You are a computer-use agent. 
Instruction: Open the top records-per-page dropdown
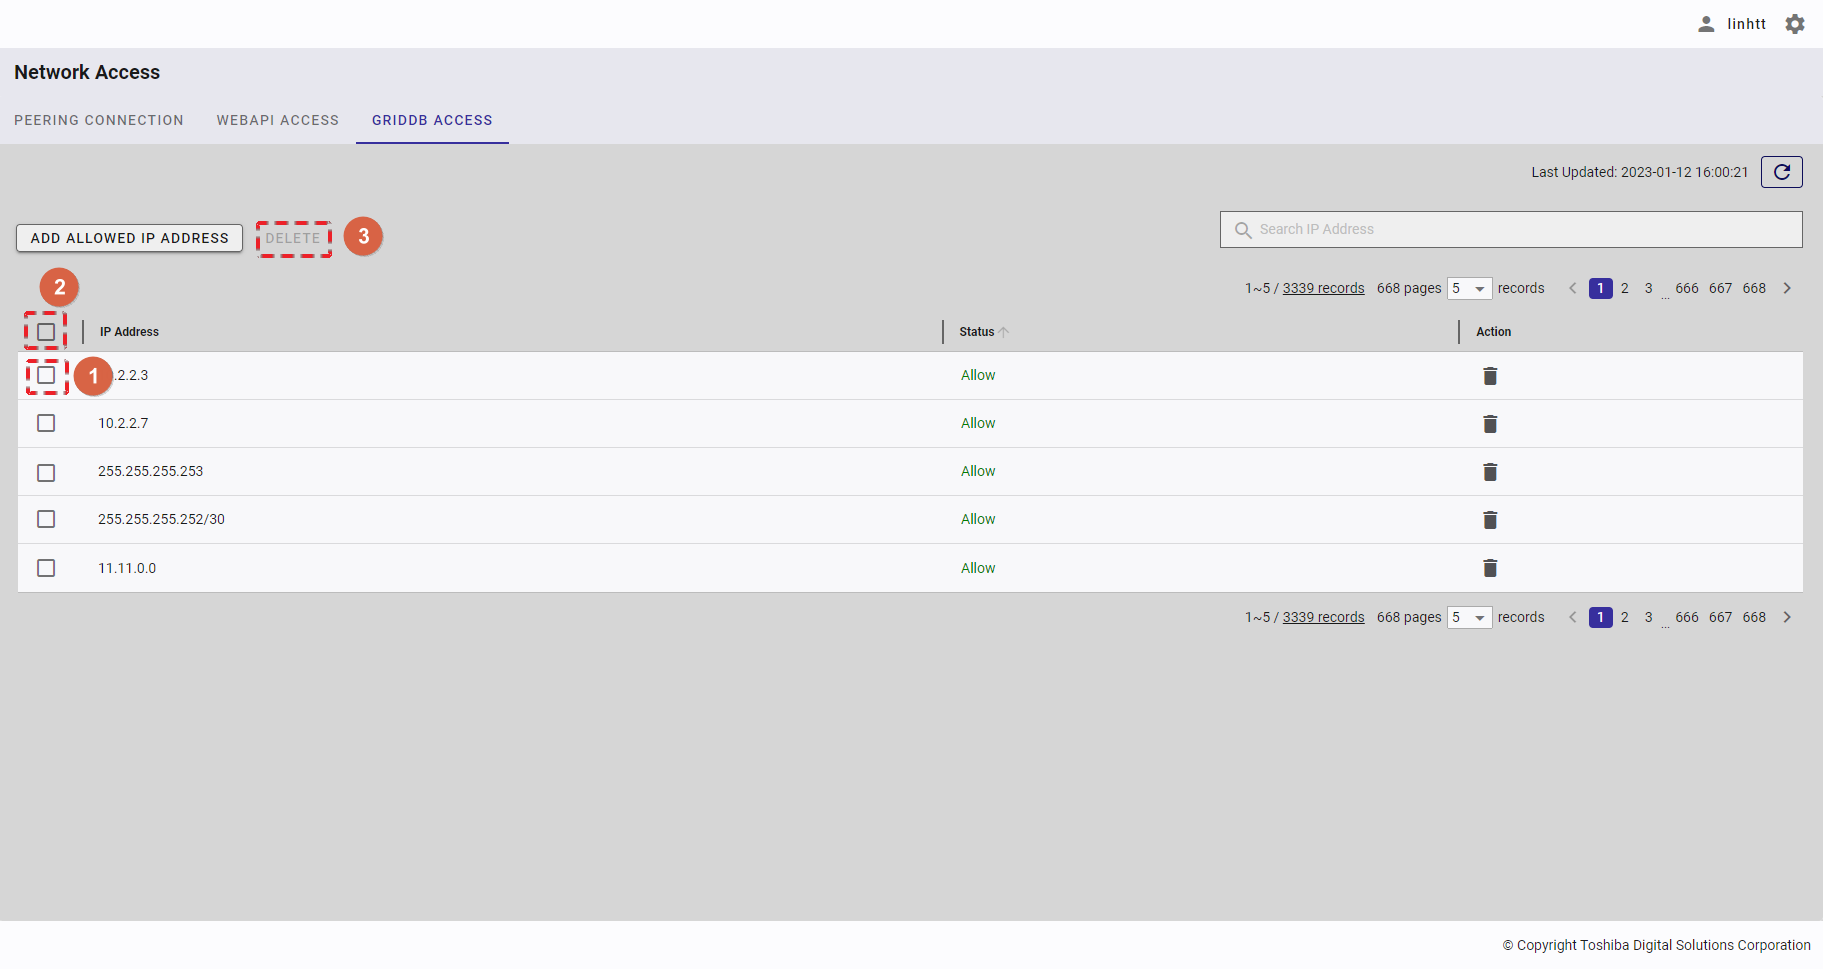click(x=1469, y=288)
